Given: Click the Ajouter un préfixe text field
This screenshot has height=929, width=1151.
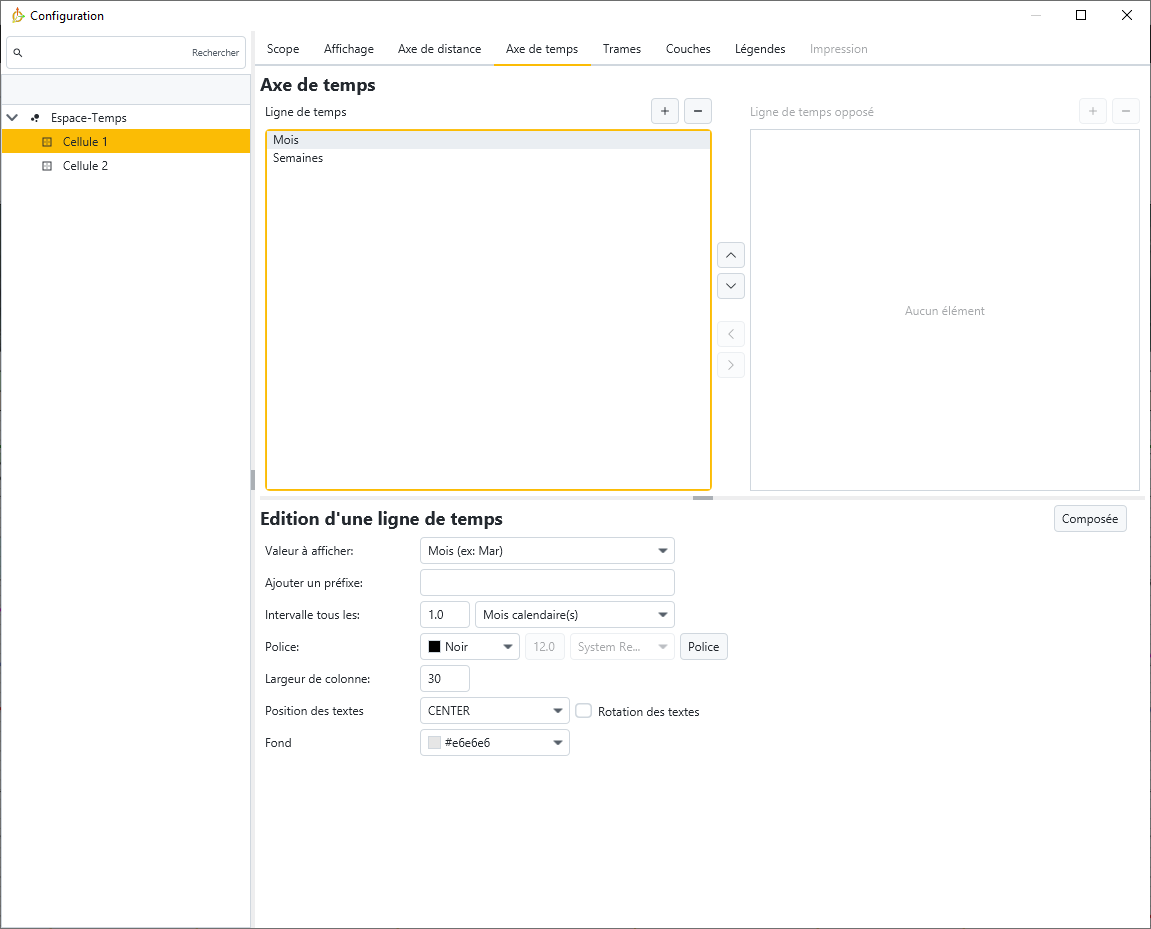Looking at the screenshot, I should [547, 583].
